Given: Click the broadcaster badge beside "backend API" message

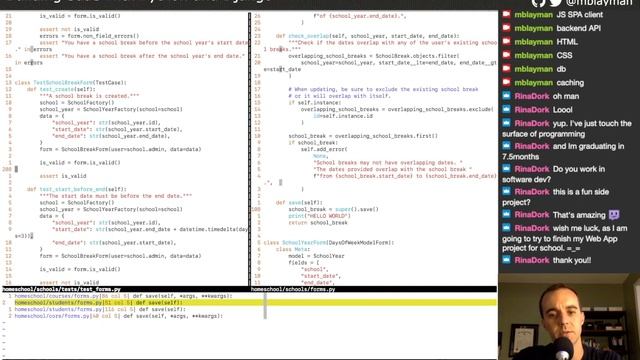Looking at the screenshot, I should click(x=507, y=28).
